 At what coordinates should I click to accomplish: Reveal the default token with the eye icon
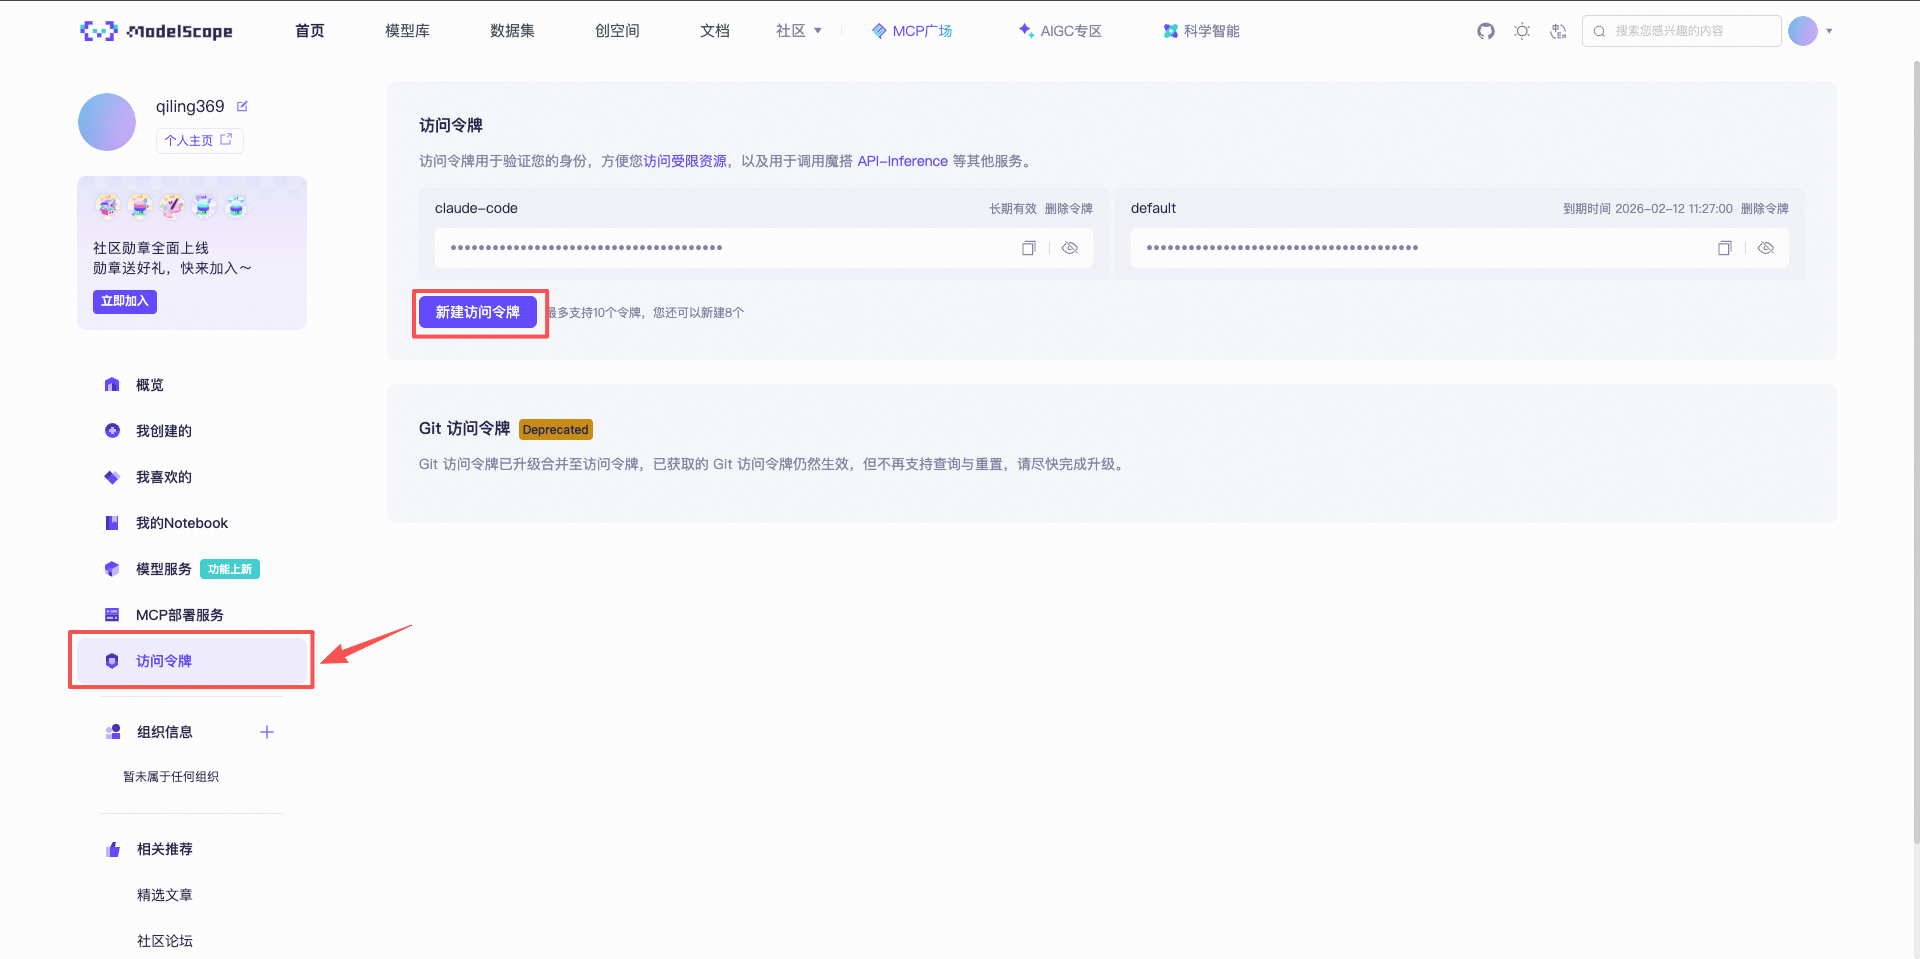[x=1766, y=247]
